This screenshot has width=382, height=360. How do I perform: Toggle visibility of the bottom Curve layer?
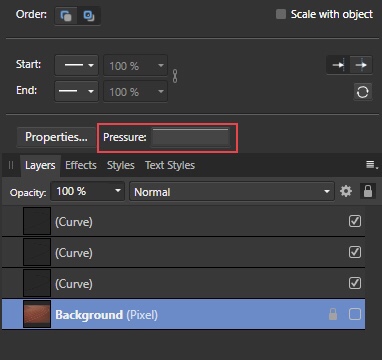tap(354, 283)
